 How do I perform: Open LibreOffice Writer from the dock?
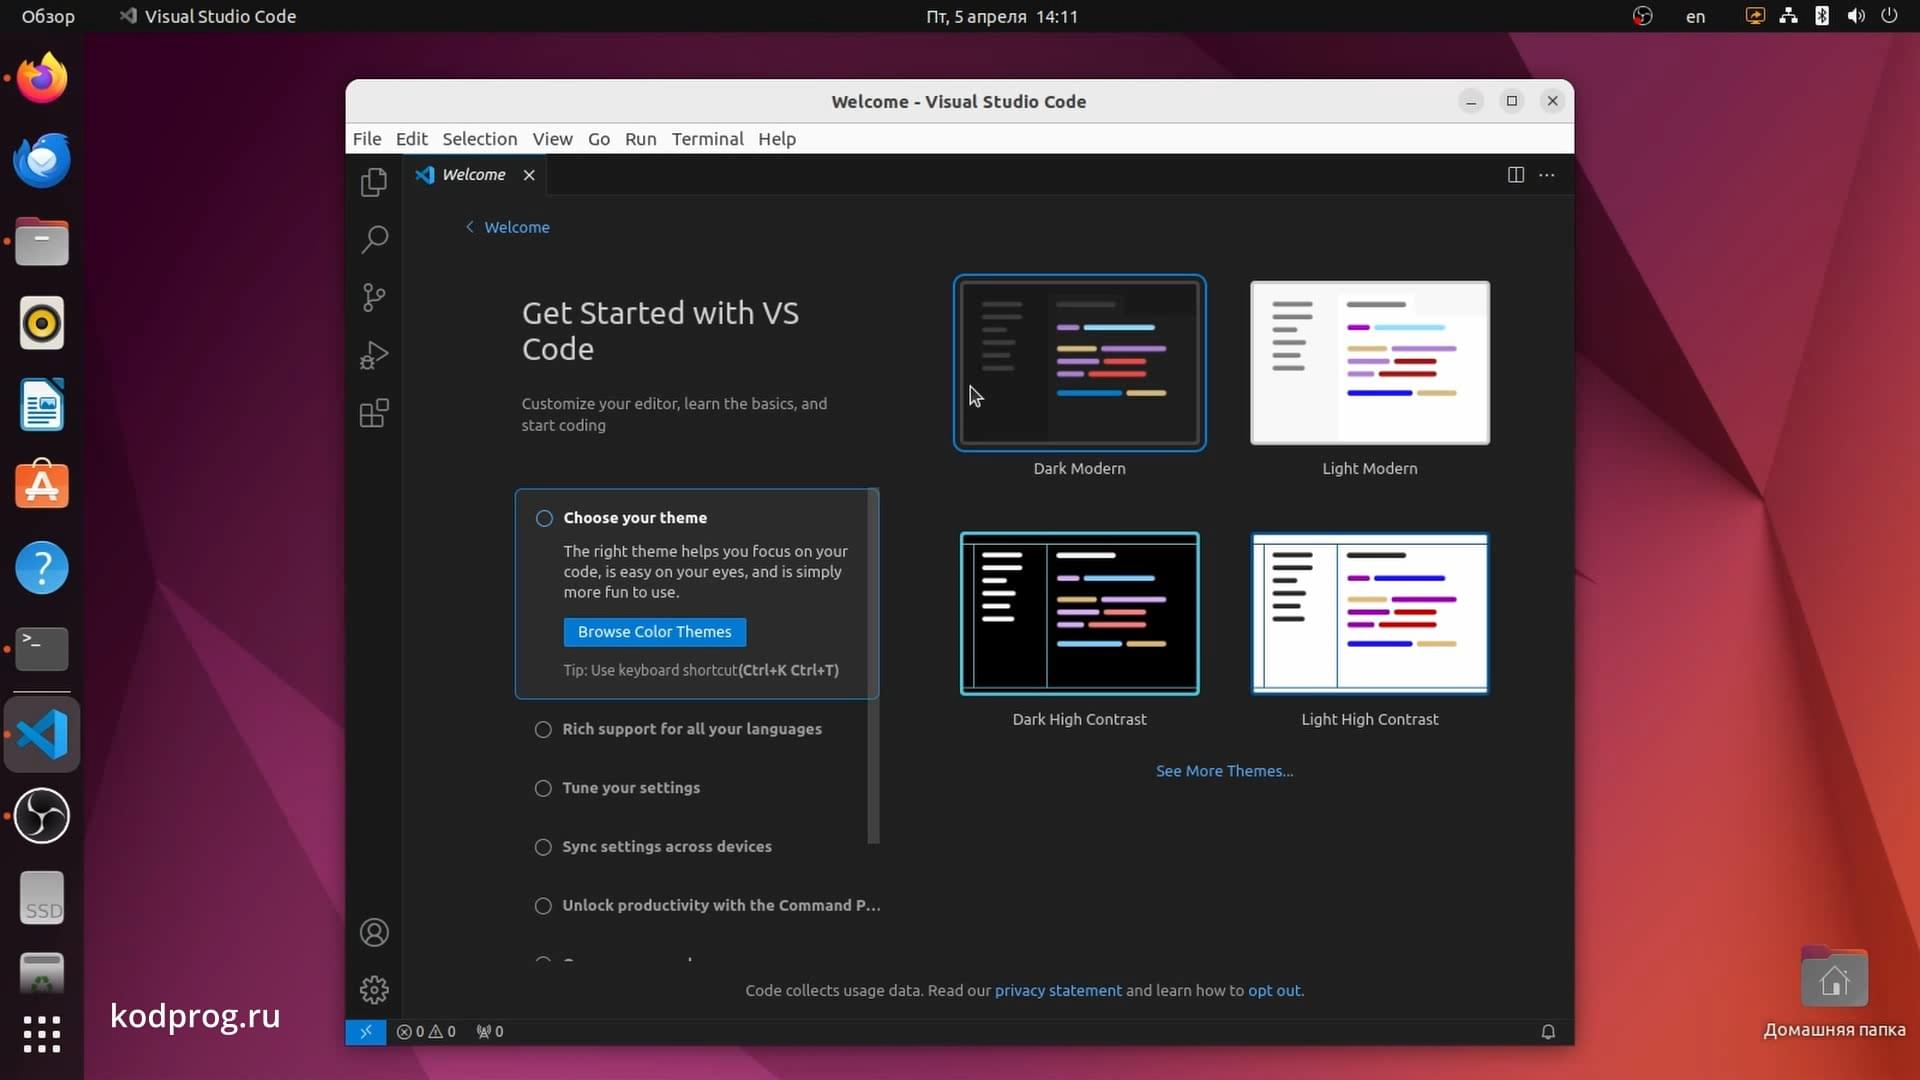[x=42, y=405]
